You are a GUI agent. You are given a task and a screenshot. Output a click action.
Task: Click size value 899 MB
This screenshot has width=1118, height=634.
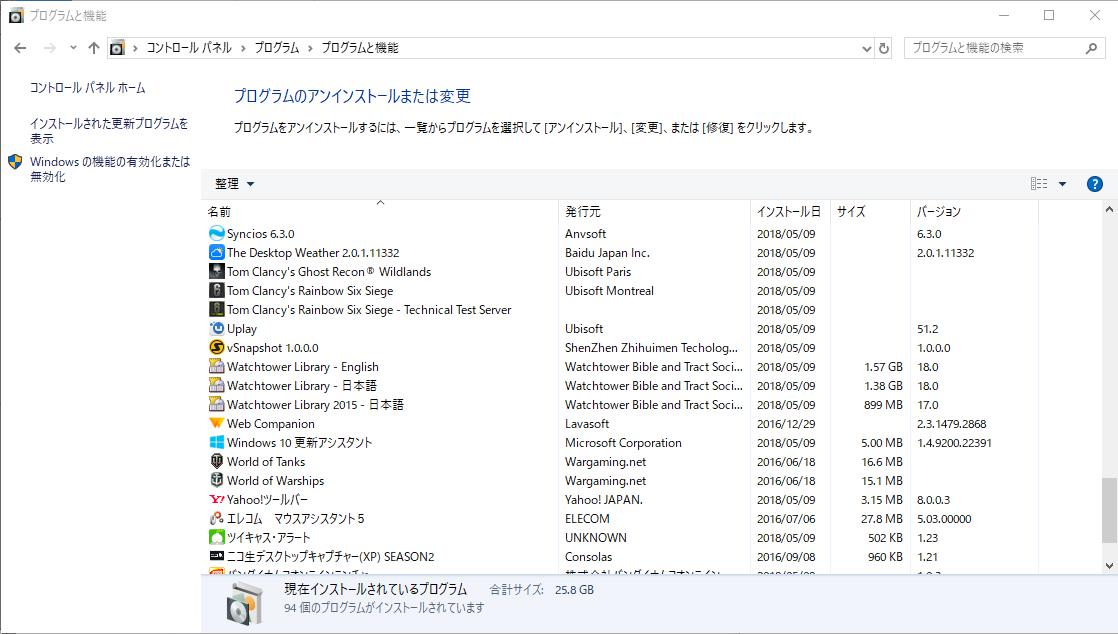(883, 404)
